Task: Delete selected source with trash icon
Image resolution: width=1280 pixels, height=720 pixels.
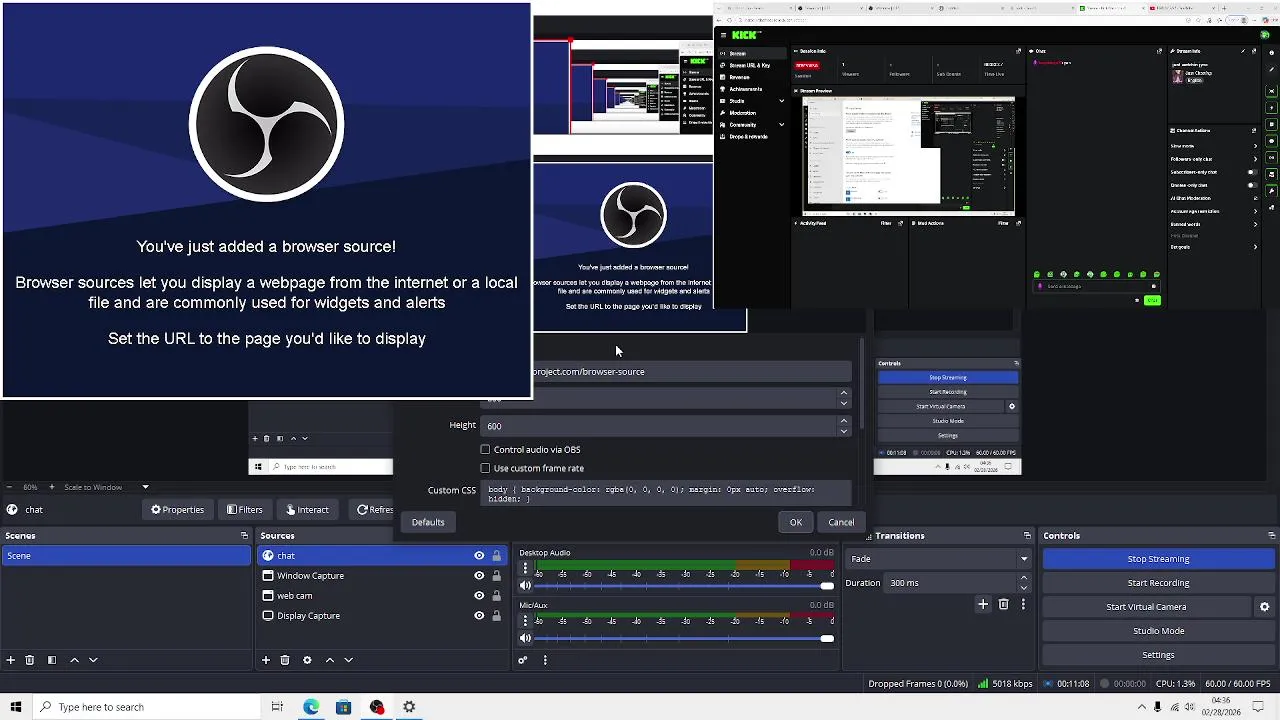Action: click(x=285, y=660)
